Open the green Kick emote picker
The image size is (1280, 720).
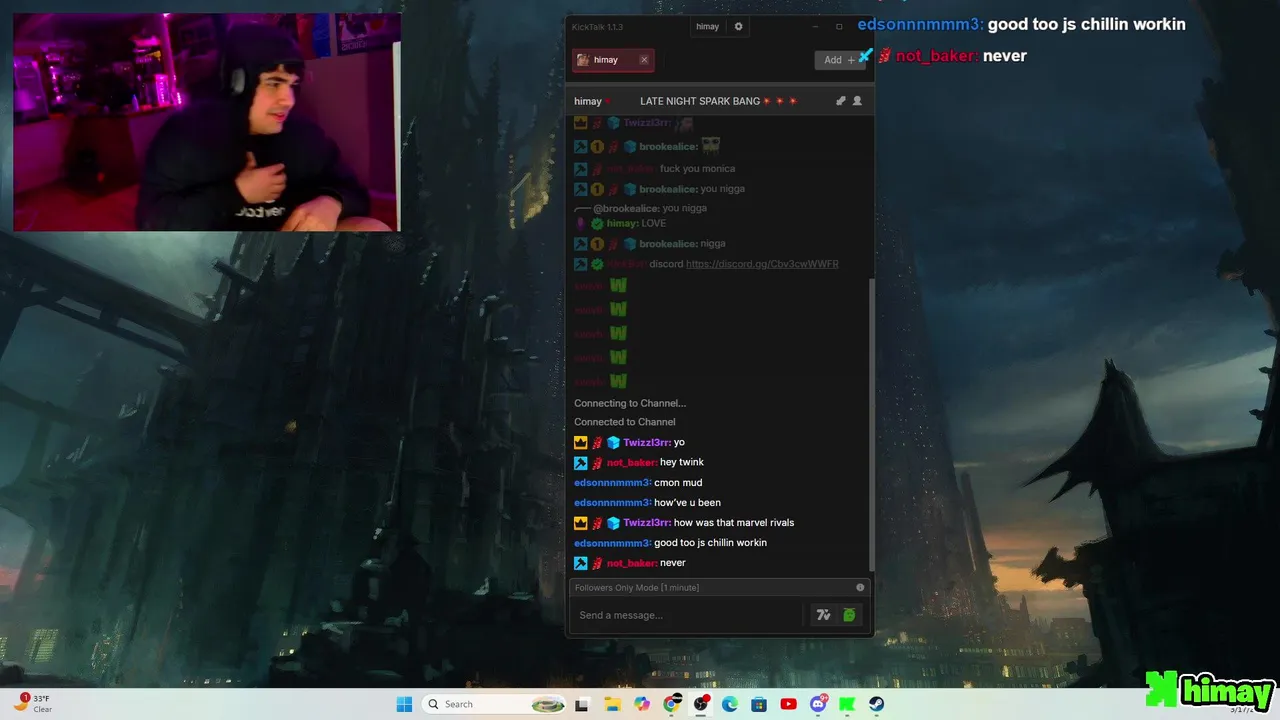point(849,615)
